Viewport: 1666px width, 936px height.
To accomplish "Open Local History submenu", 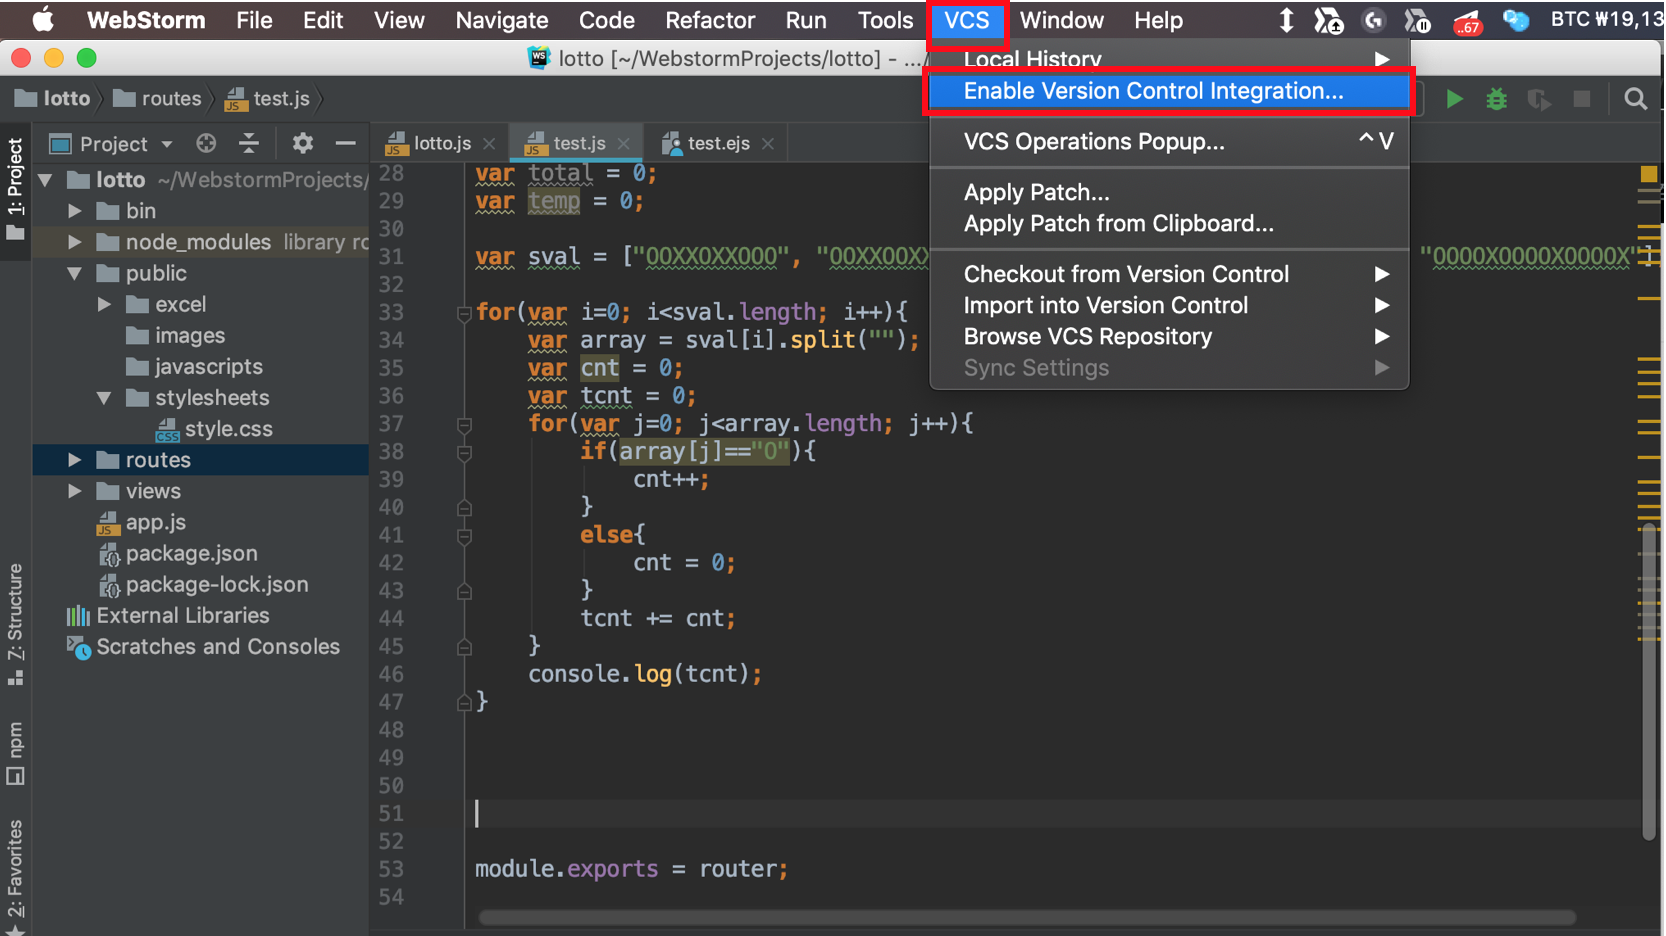I will click(1169, 59).
